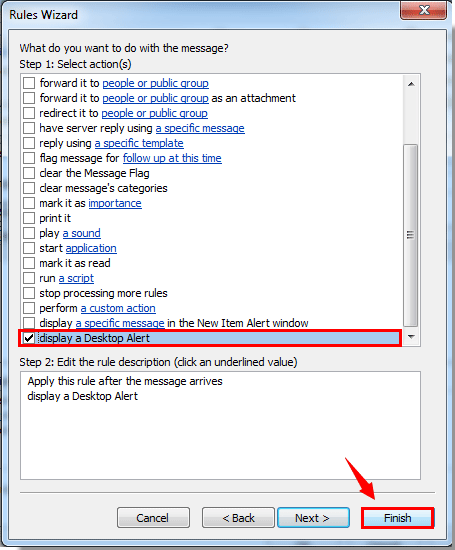Check the 'print it' action checkbox
The image size is (455, 550).
point(29,218)
